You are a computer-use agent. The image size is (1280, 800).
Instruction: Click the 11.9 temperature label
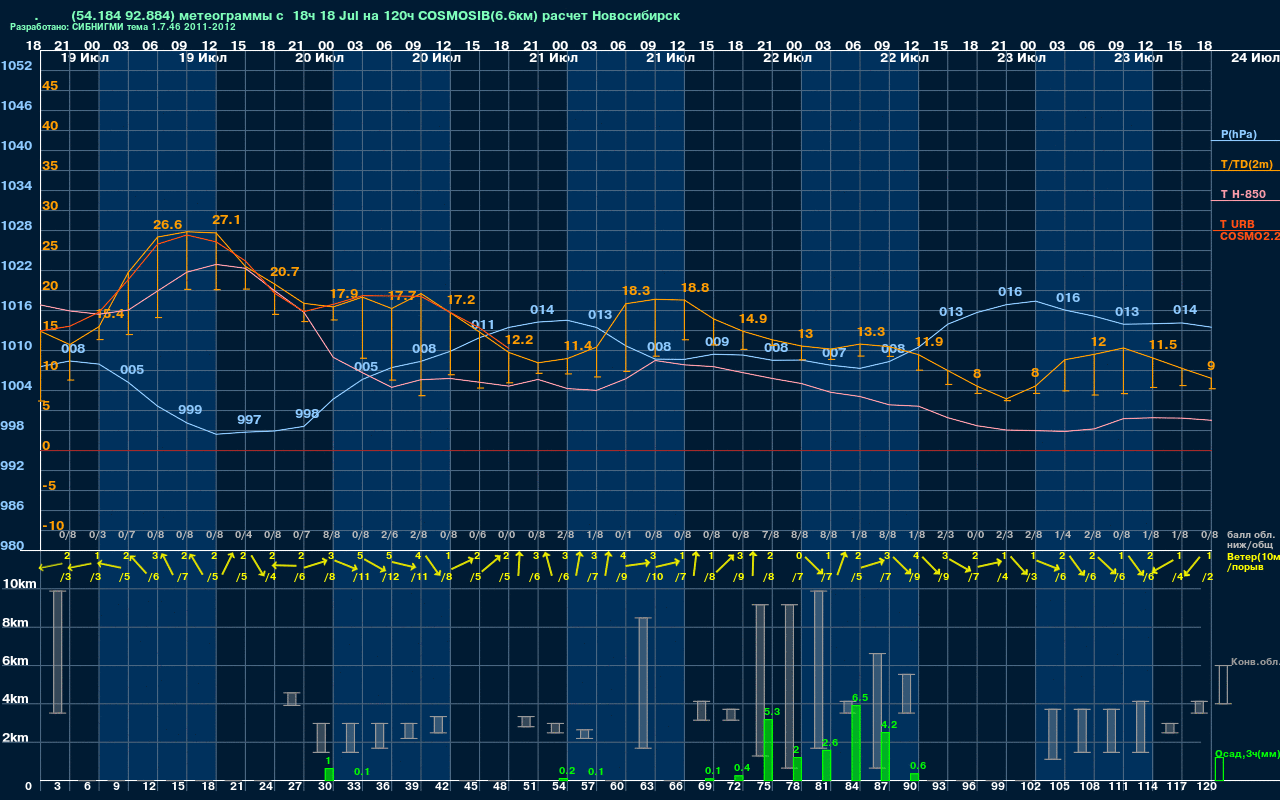click(x=929, y=342)
